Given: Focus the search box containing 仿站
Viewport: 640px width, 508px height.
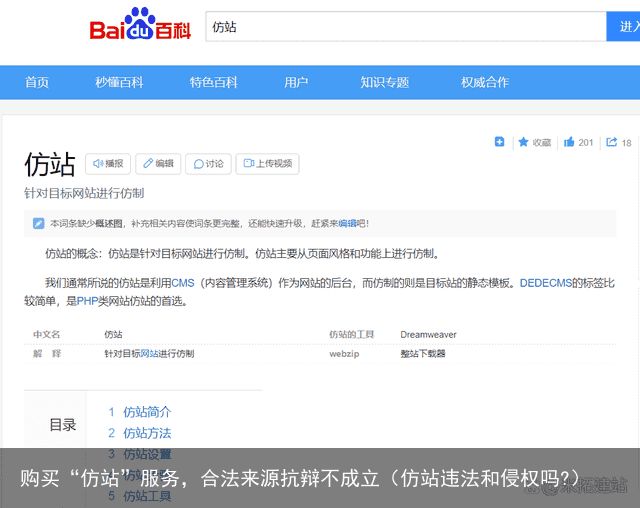Looking at the screenshot, I should (x=406, y=27).
